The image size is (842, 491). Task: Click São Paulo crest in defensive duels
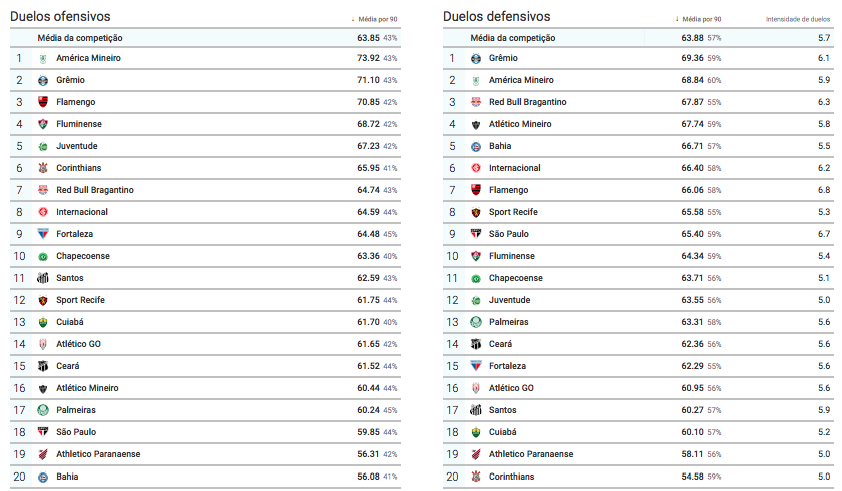pyautogui.click(x=476, y=234)
